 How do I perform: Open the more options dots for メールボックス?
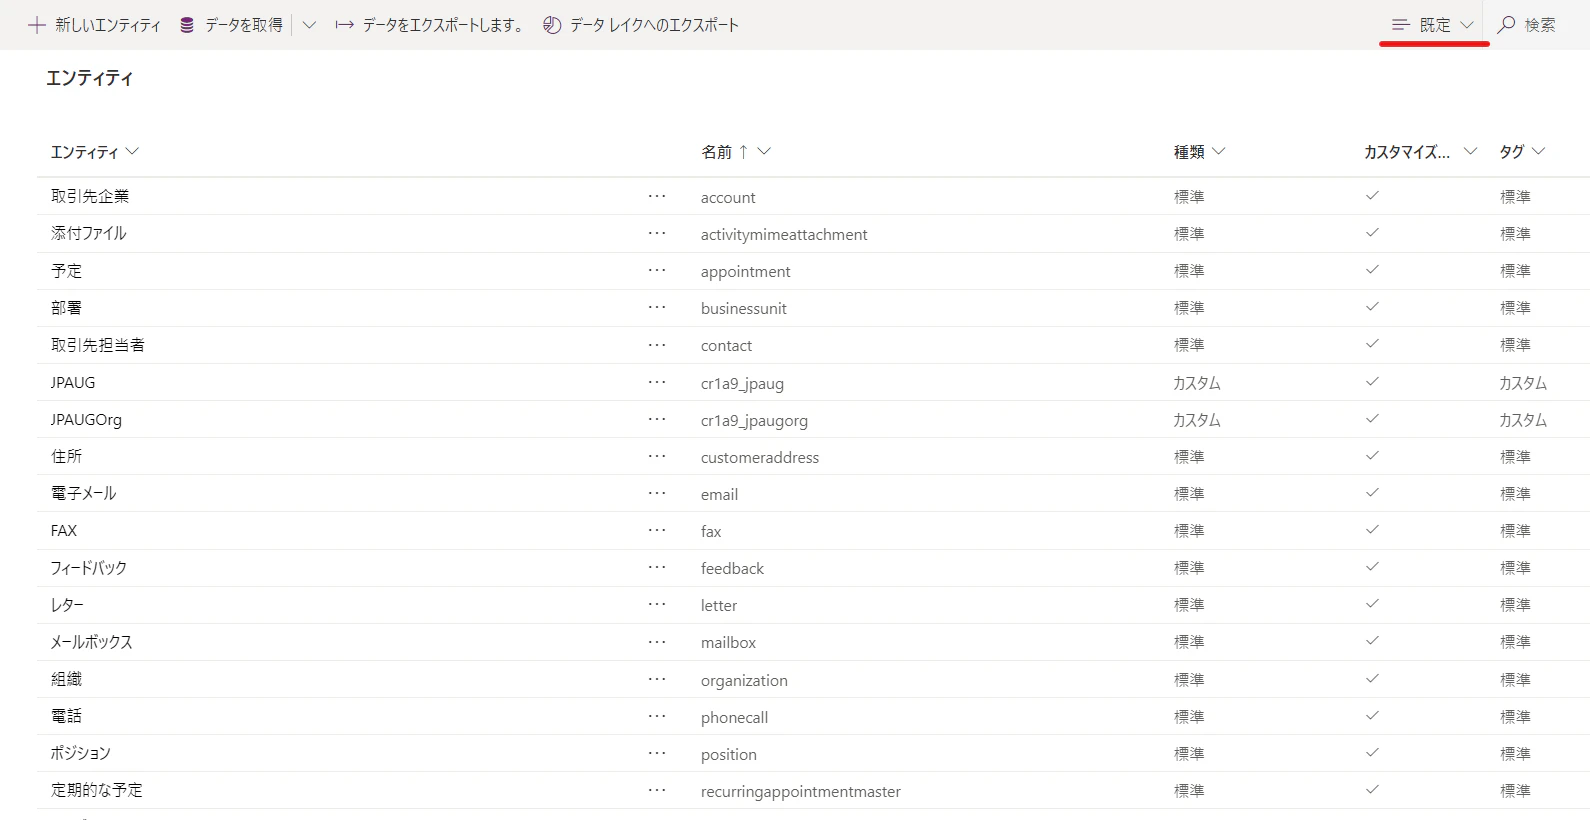point(657,641)
